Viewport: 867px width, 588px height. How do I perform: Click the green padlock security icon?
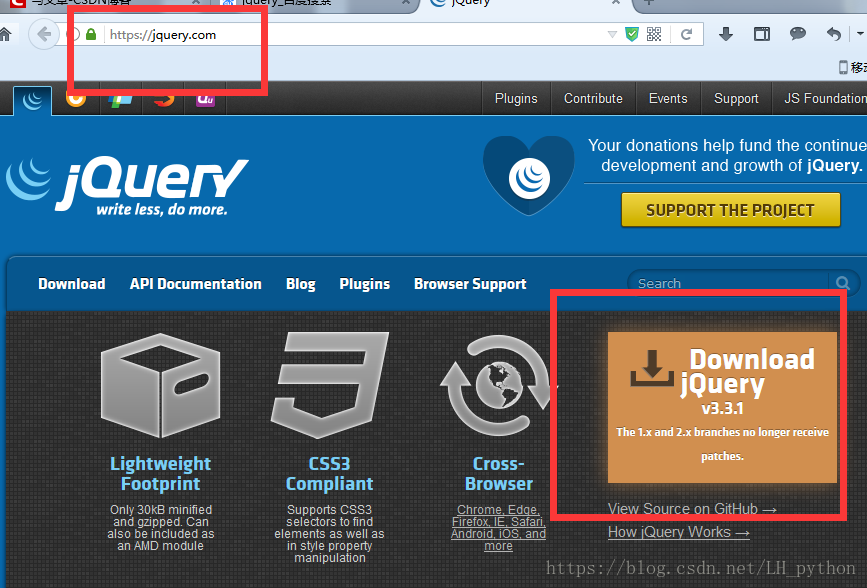click(x=91, y=34)
